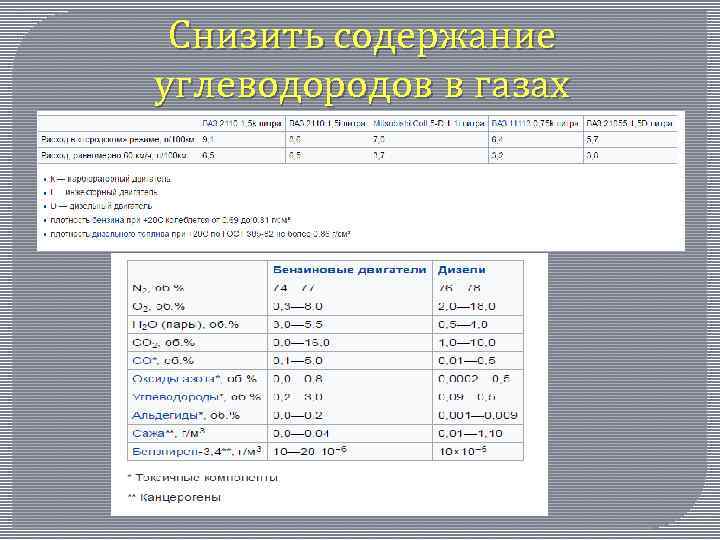Viewport: 720px width, 540px height.
Task: Click the injector engine note line
Action: click(x=104, y=192)
